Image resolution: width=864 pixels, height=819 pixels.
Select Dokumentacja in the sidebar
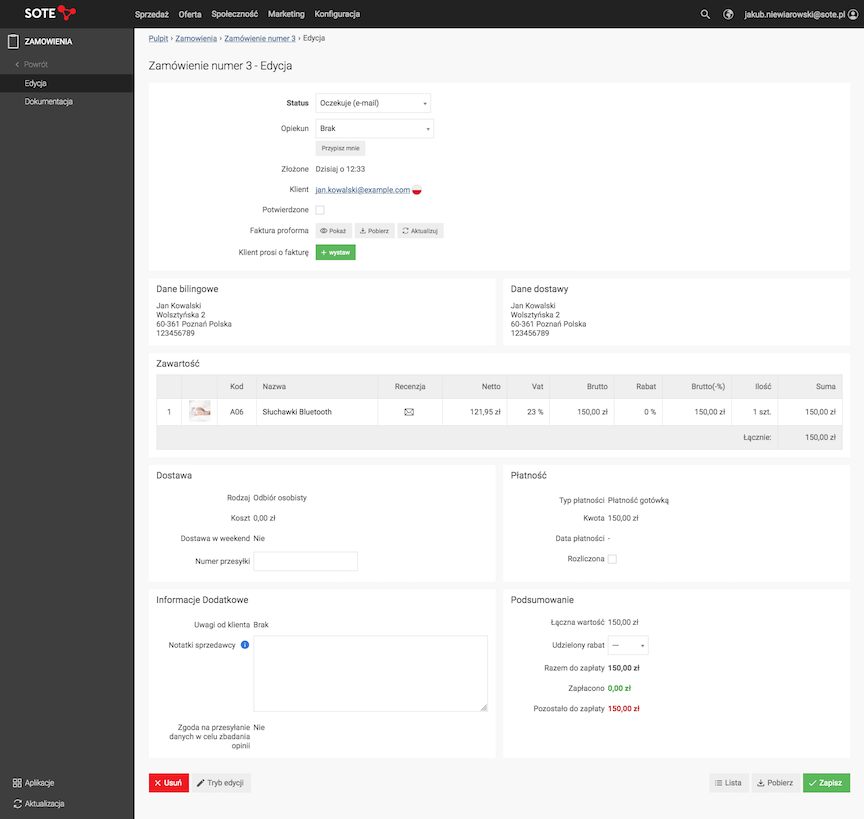(x=49, y=102)
